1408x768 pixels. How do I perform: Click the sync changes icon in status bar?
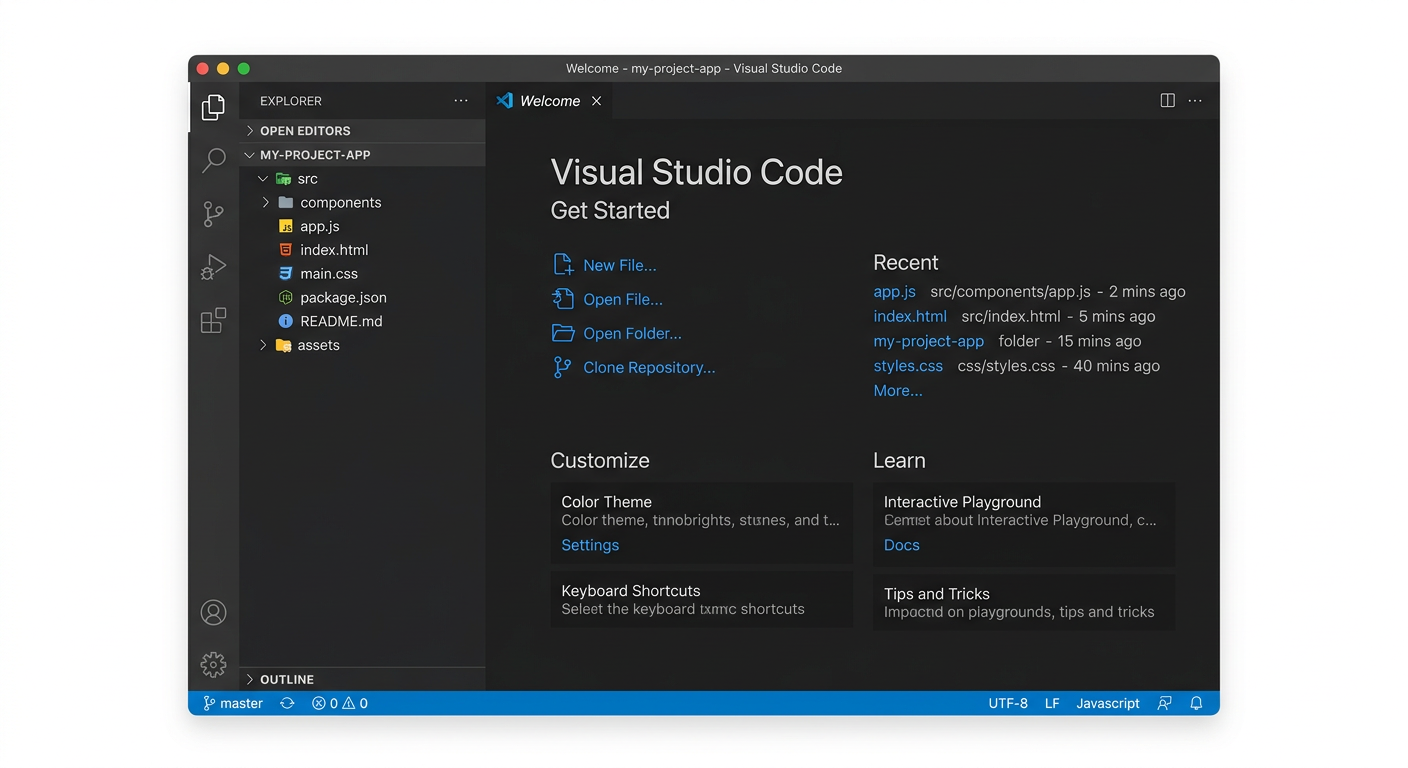[x=287, y=703]
